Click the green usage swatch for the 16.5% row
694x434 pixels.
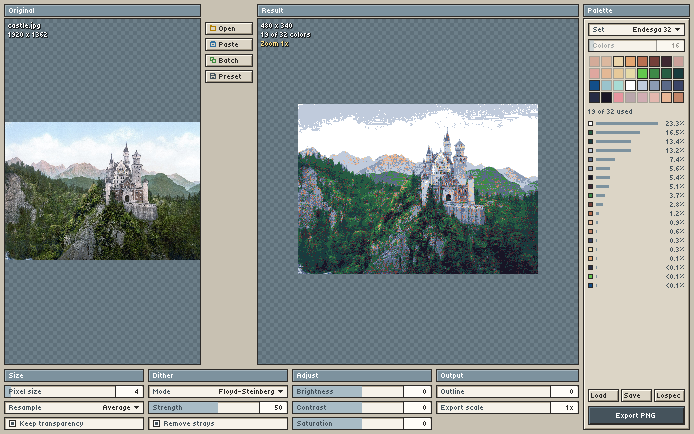(590, 133)
